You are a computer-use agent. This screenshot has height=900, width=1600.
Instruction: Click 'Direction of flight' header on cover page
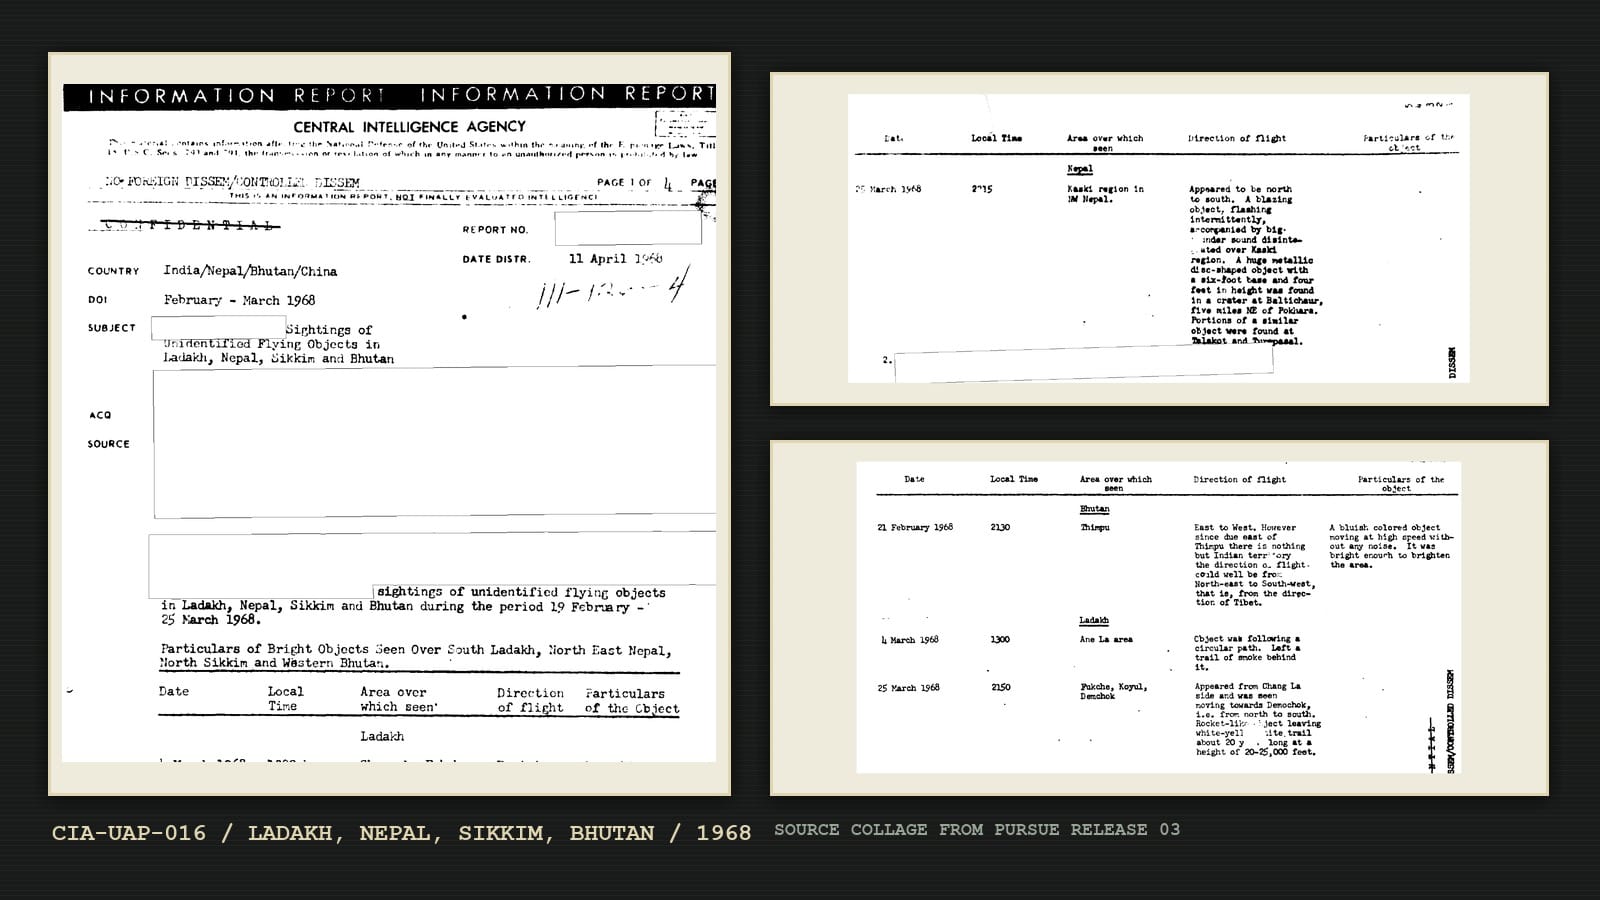click(530, 700)
